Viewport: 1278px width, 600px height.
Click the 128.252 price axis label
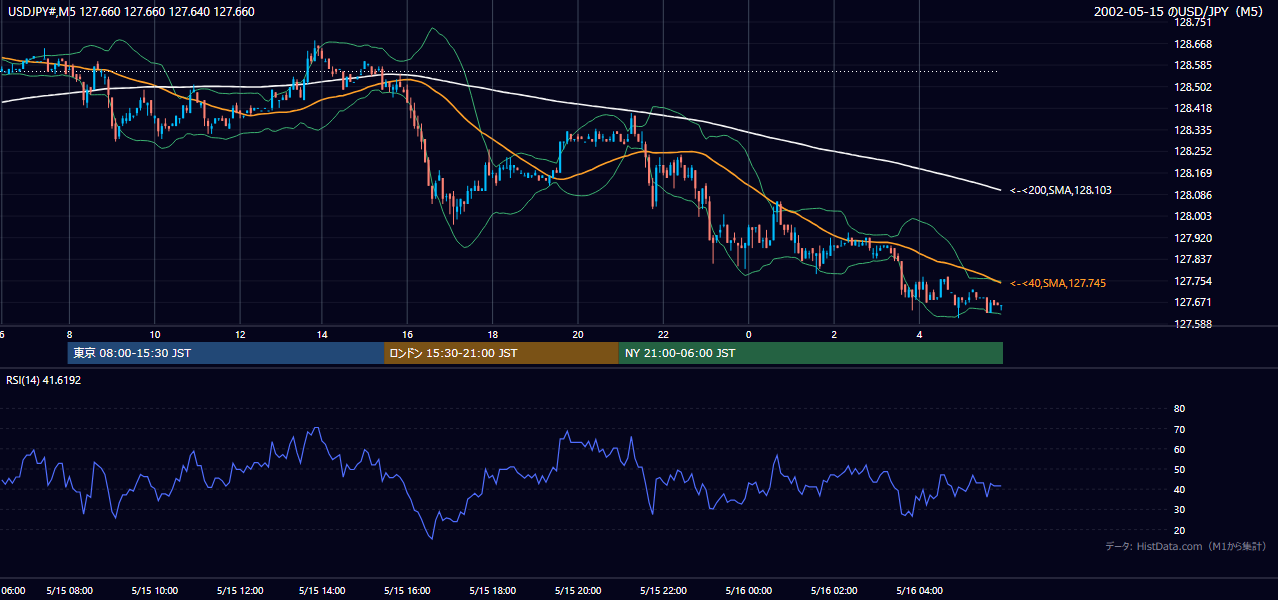coord(1193,151)
